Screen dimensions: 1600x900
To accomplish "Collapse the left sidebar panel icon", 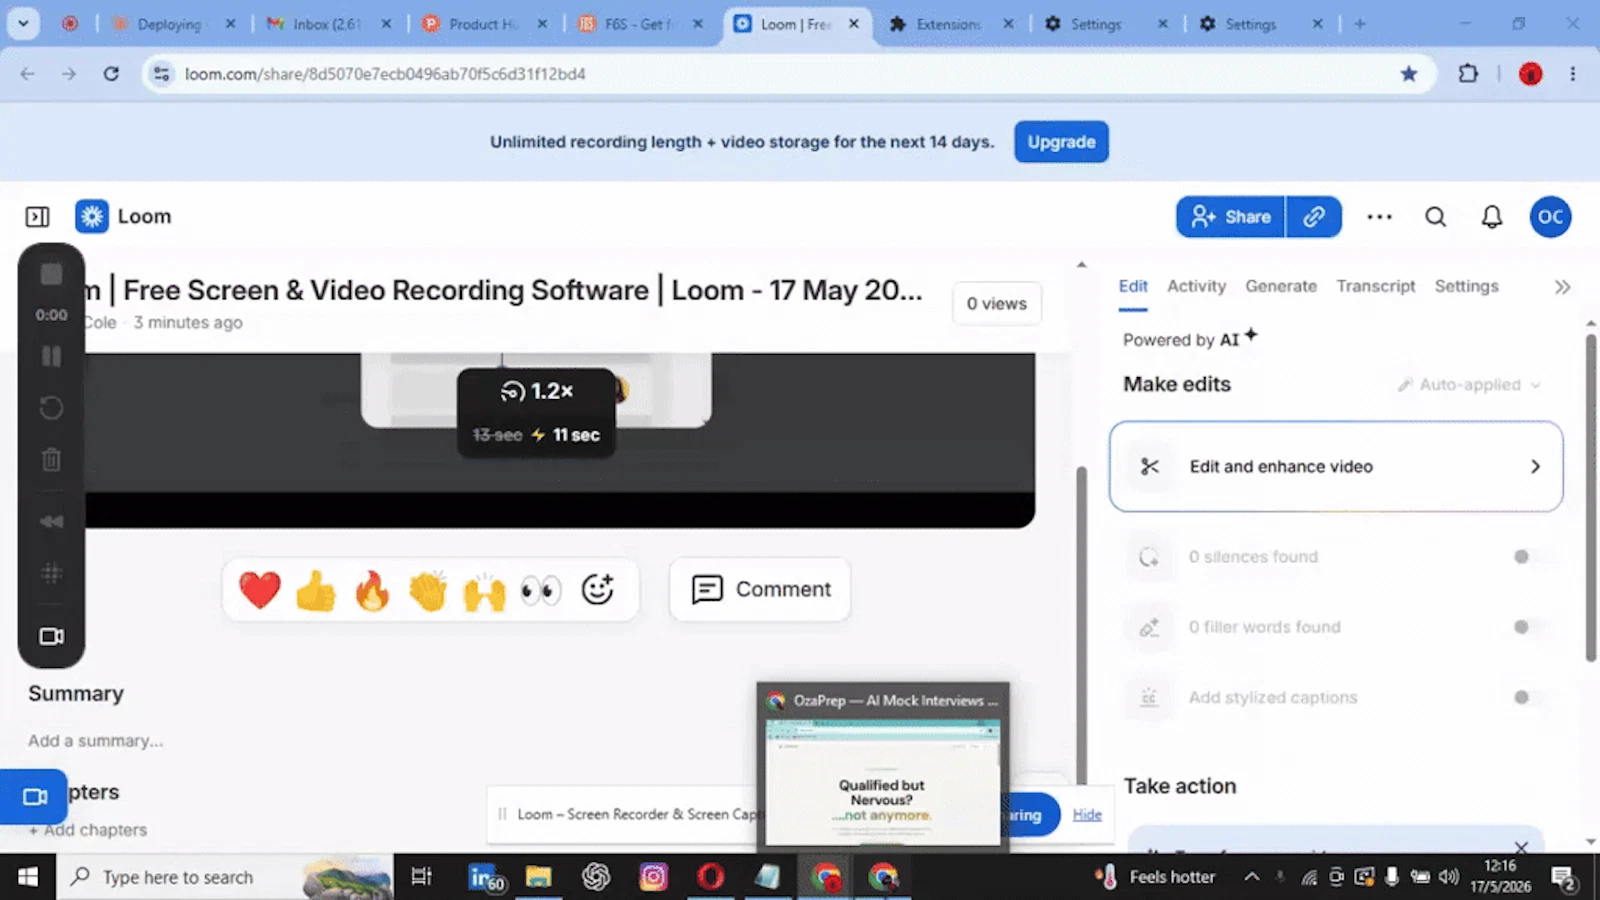I will coord(37,217).
